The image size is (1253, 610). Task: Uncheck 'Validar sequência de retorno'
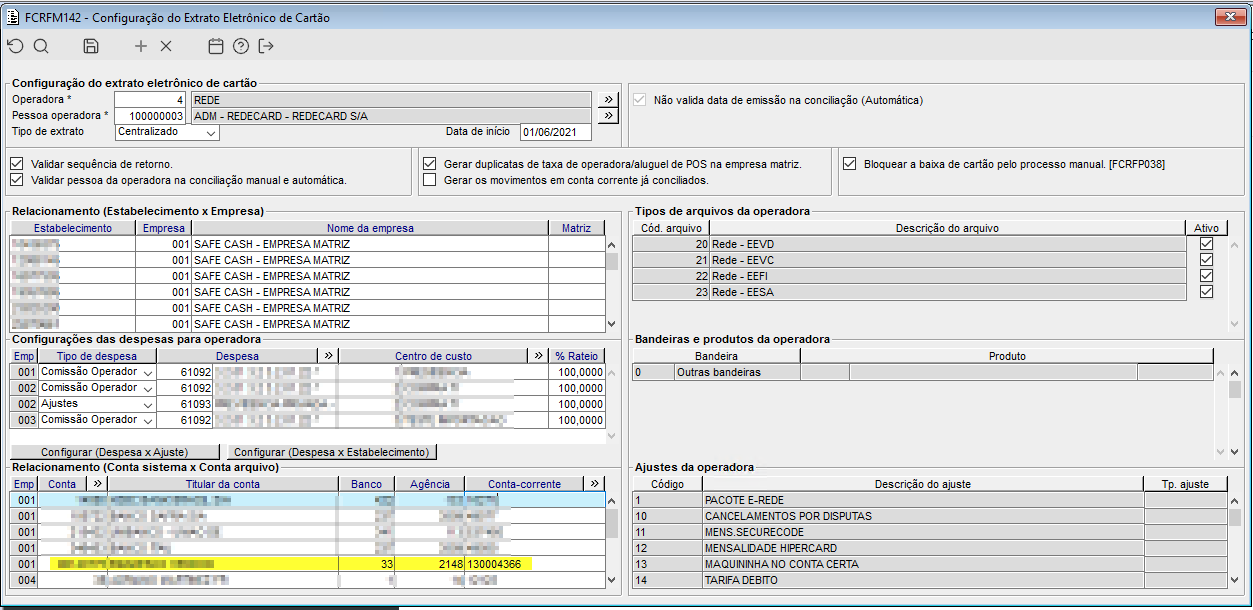click(x=16, y=164)
